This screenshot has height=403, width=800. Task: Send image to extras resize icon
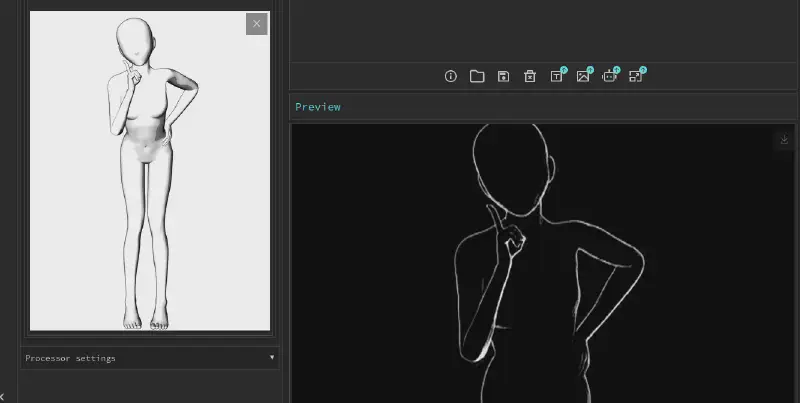[x=636, y=76]
